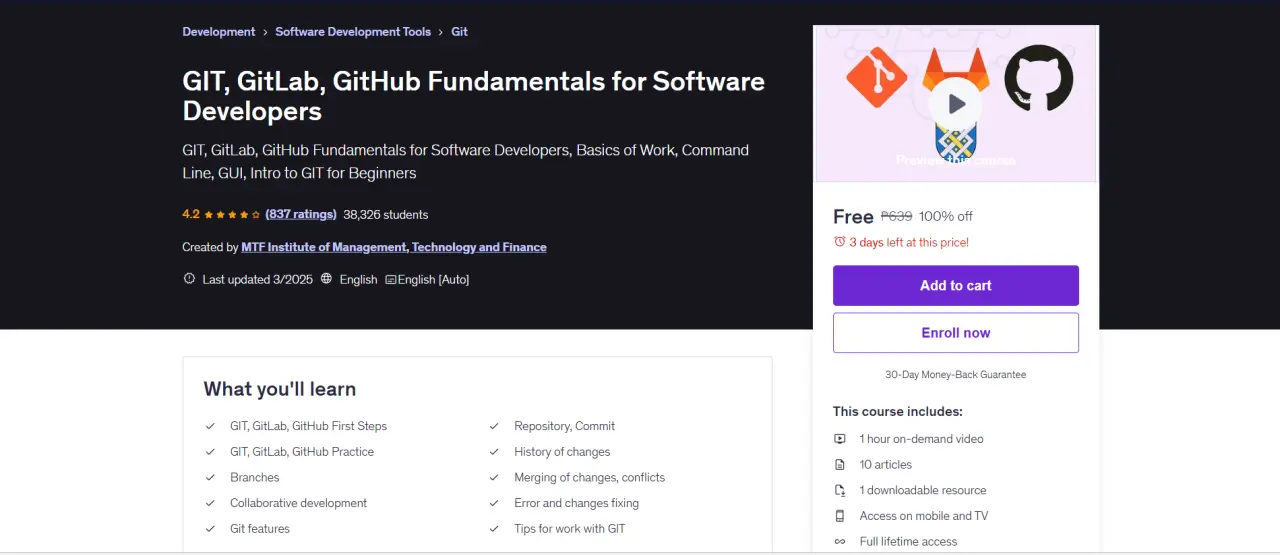The height and width of the screenshot is (555, 1280).
Task: Click the English language text beside globe
Action: (x=358, y=280)
